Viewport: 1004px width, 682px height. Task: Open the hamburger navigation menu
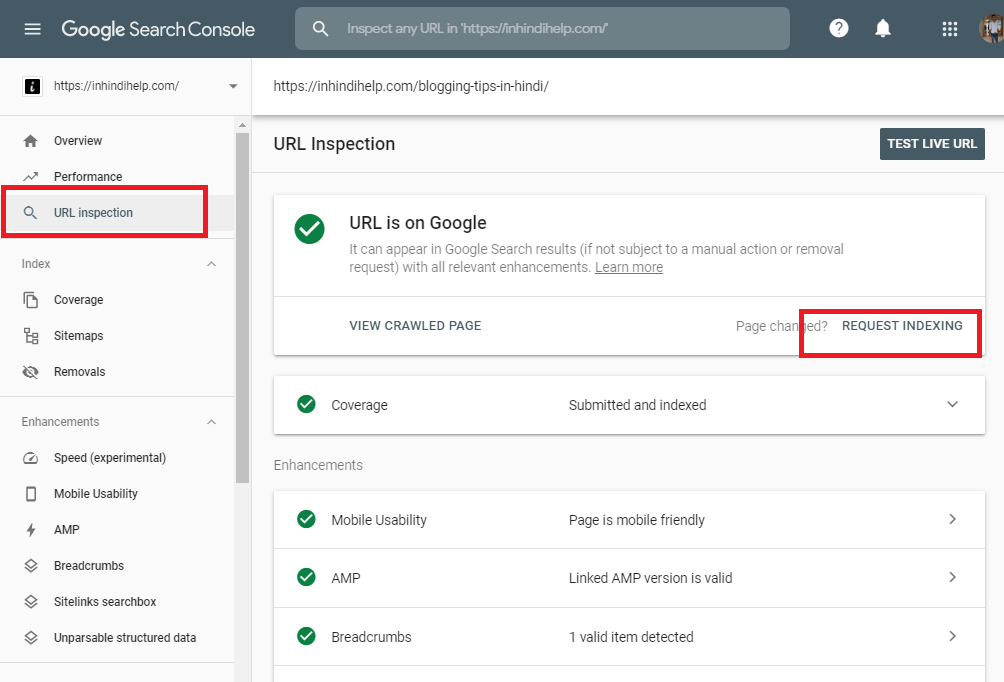pyautogui.click(x=32, y=29)
